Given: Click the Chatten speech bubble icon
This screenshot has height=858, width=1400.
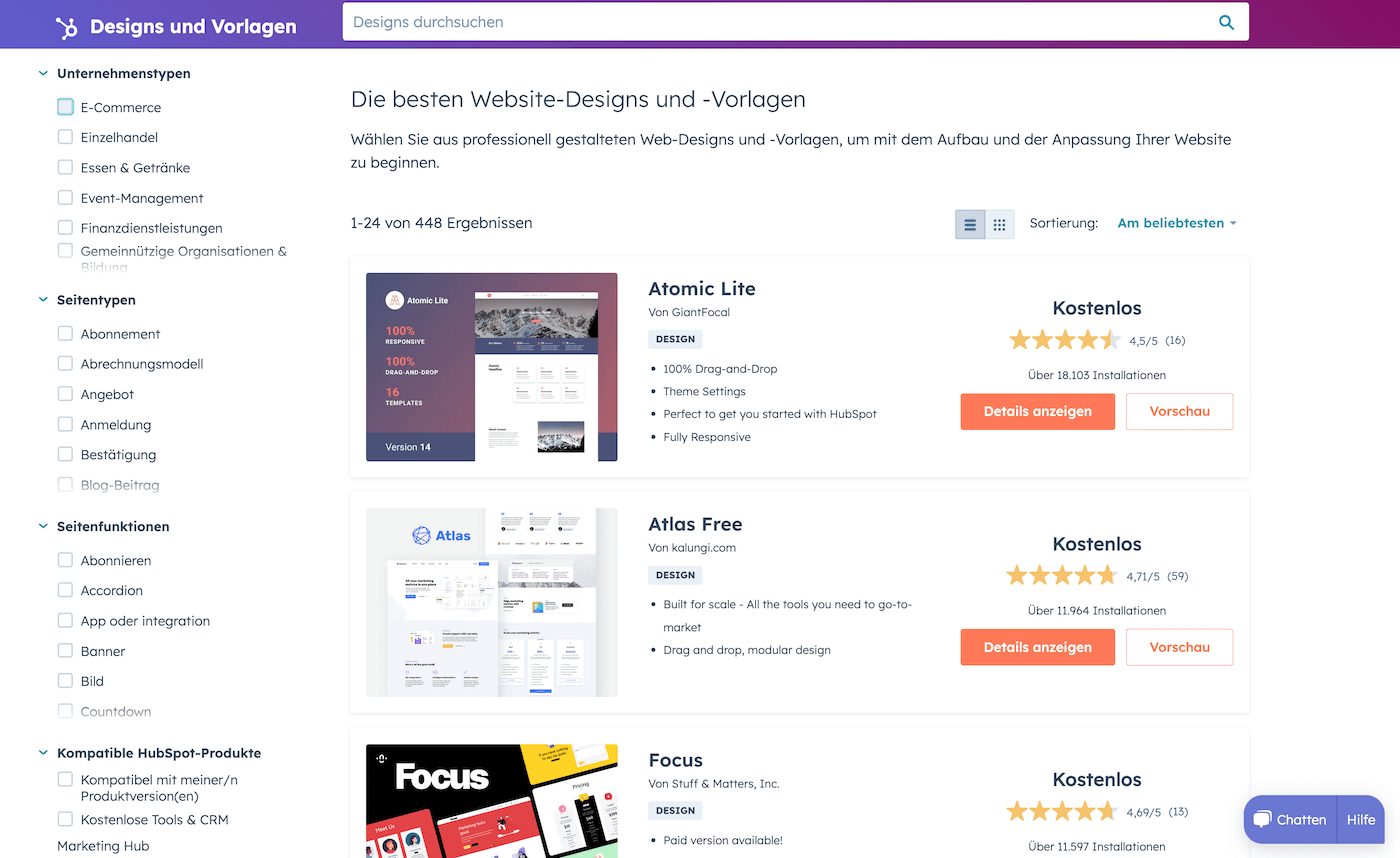Looking at the screenshot, I should 1262,819.
